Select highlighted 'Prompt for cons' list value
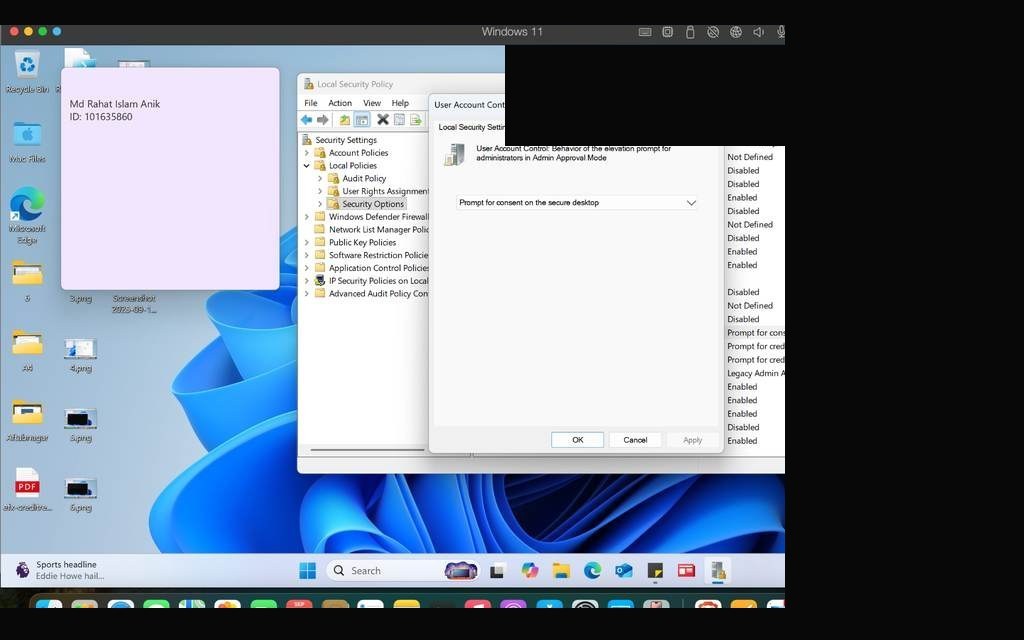The image size is (1024, 640). tap(756, 333)
